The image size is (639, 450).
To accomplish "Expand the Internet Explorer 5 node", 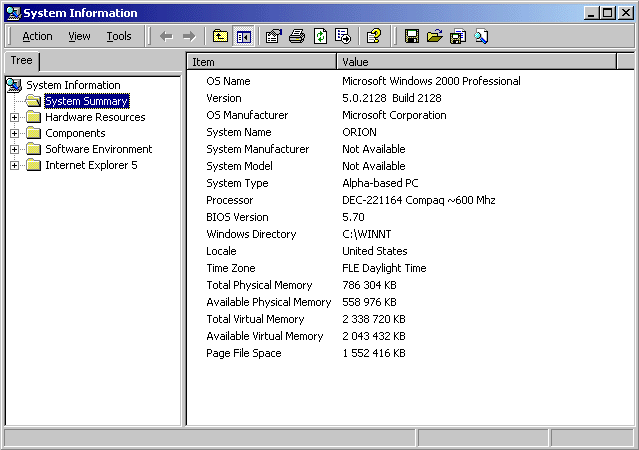I will [15, 165].
